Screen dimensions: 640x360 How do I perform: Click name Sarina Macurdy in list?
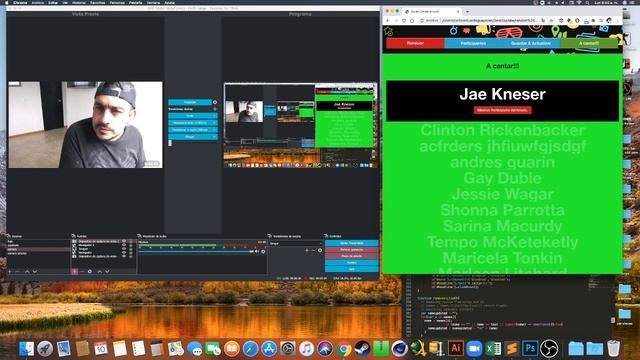502,226
